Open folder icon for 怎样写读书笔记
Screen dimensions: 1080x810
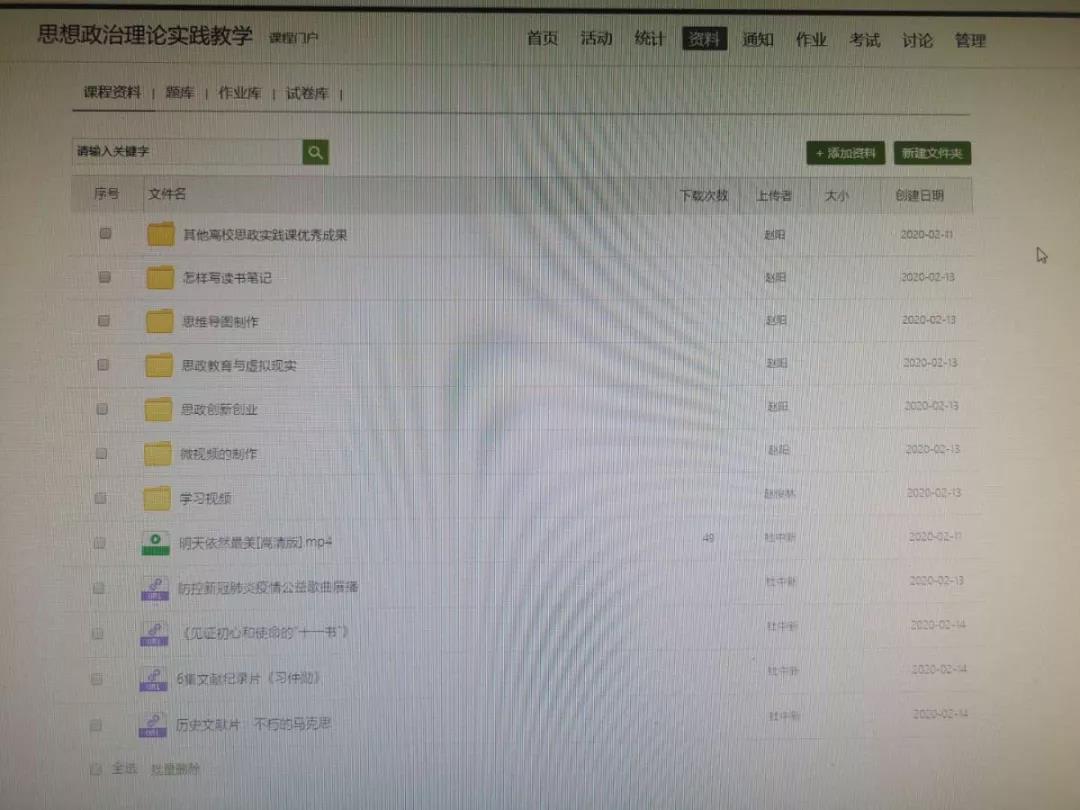pyautogui.click(x=160, y=278)
